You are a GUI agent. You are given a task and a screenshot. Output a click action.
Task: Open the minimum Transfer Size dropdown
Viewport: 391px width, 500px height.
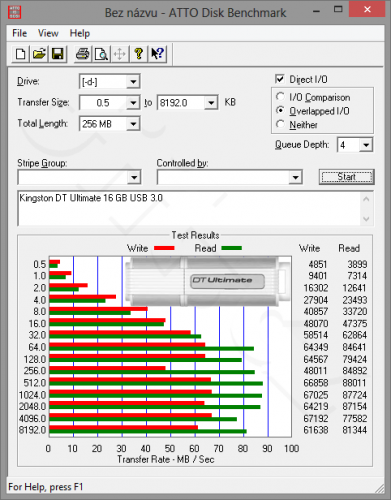[133, 103]
